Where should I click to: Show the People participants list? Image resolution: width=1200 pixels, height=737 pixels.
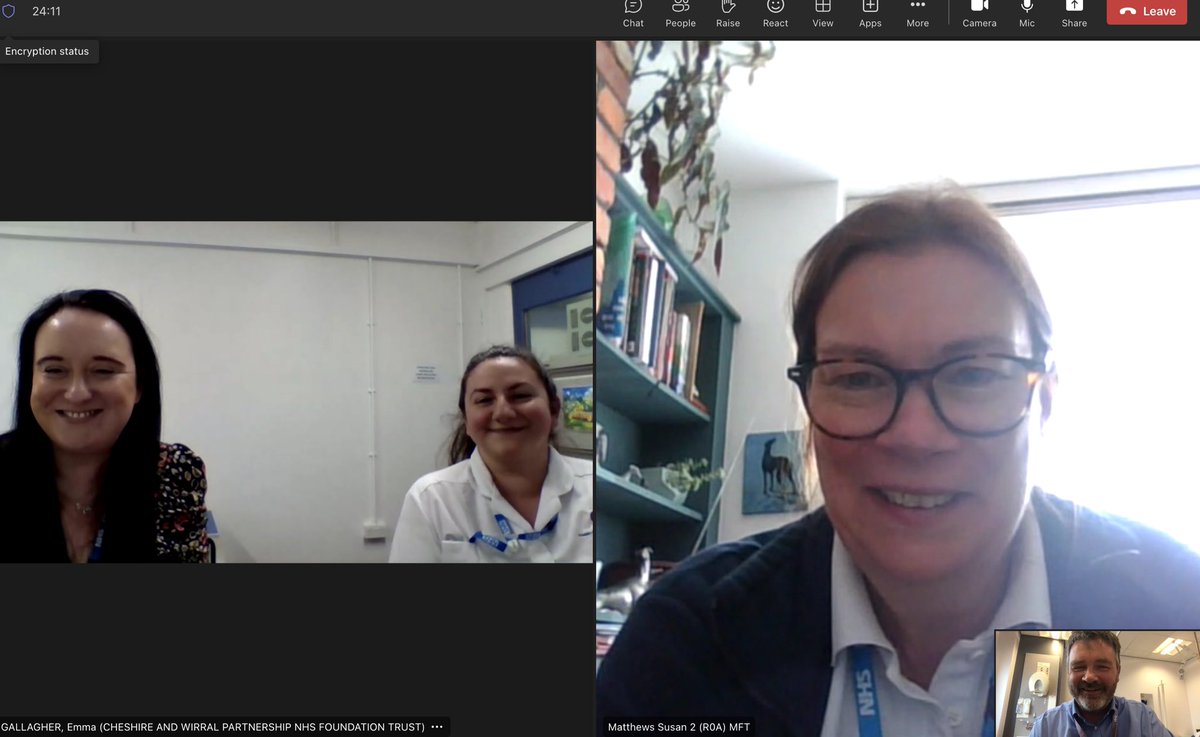click(x=680, y=14)
